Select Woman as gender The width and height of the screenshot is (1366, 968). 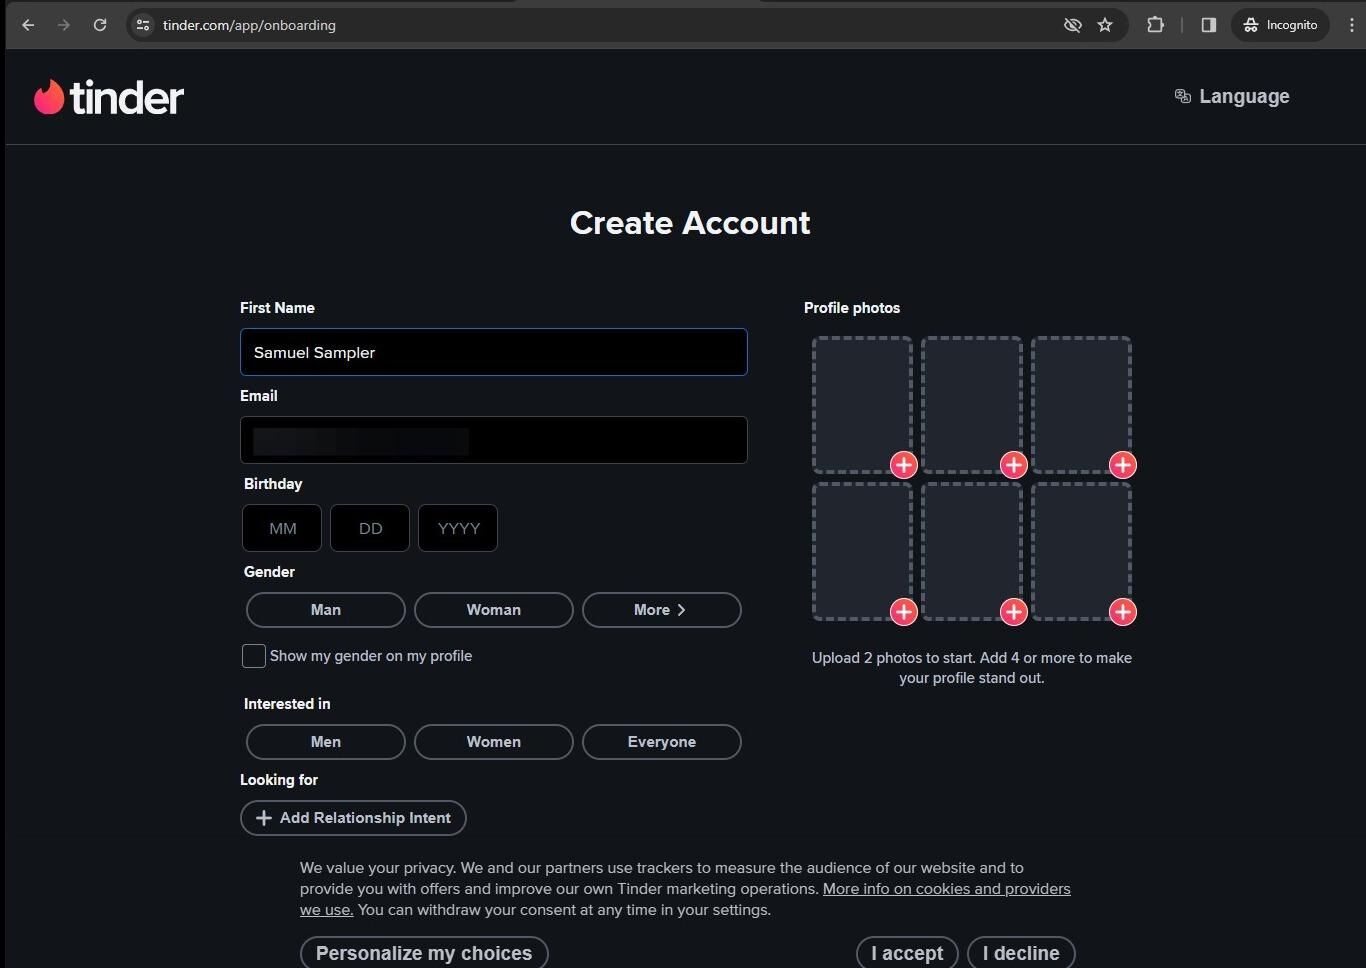tap(494, 610)
